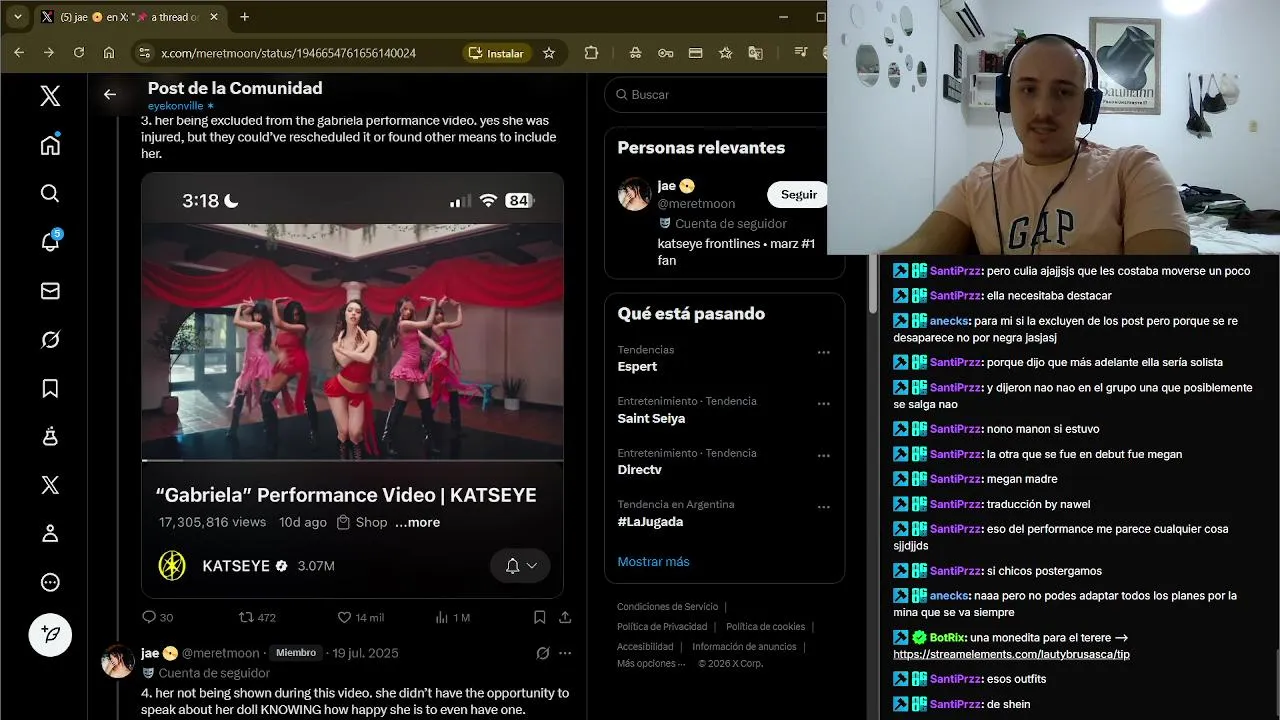View site information icon in address bar
Screen dimensions: 1280x720
144,53
